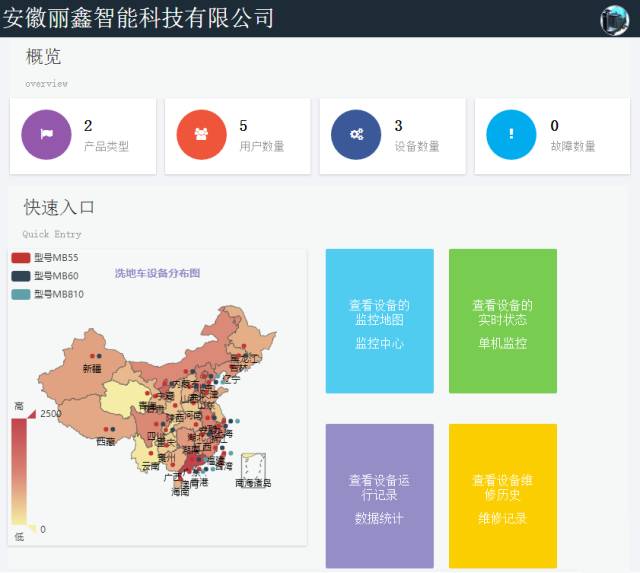
Task: Click the blue gears device count icon
Action: coord(356,135)
